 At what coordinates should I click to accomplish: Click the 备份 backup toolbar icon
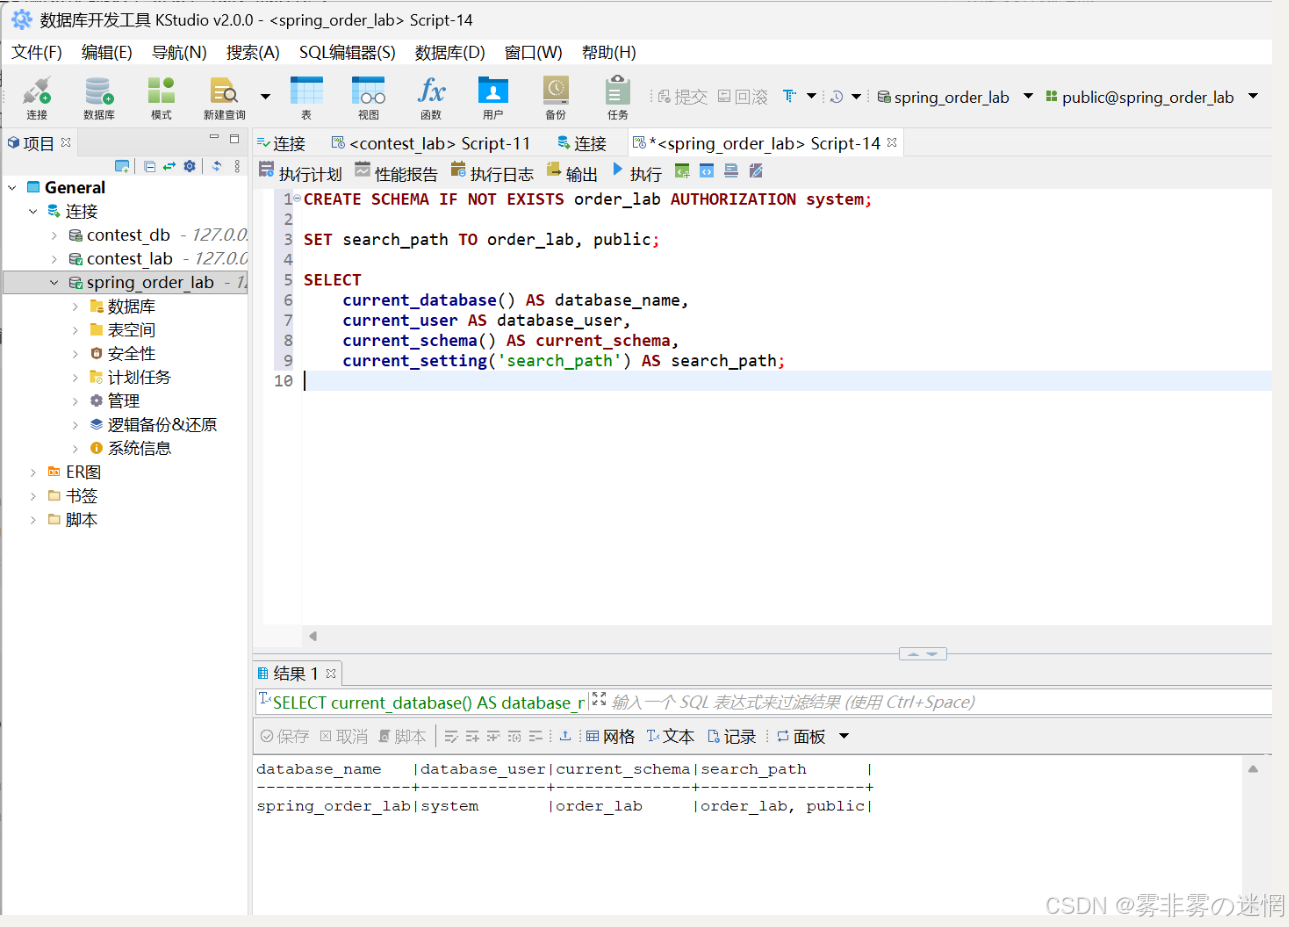click(555, 97)
